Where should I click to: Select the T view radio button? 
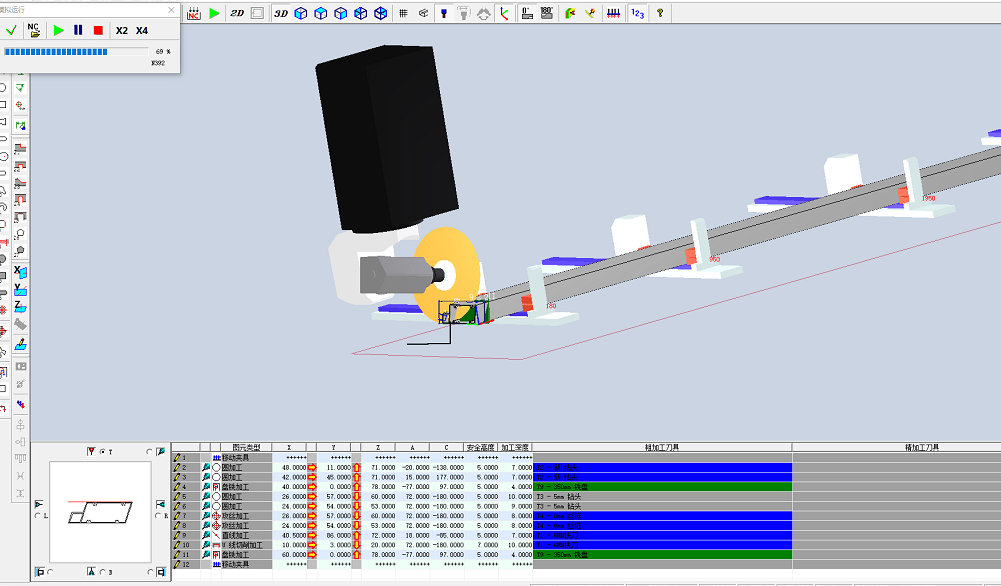102,452
